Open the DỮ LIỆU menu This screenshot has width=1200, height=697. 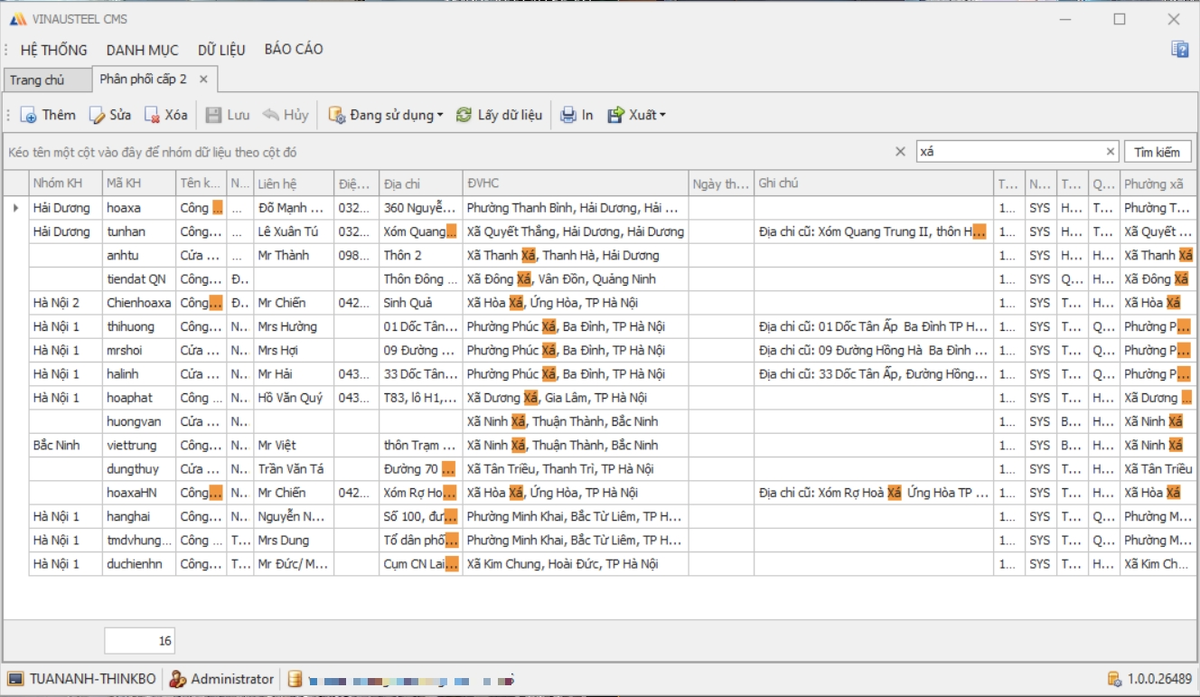point(221,50)
